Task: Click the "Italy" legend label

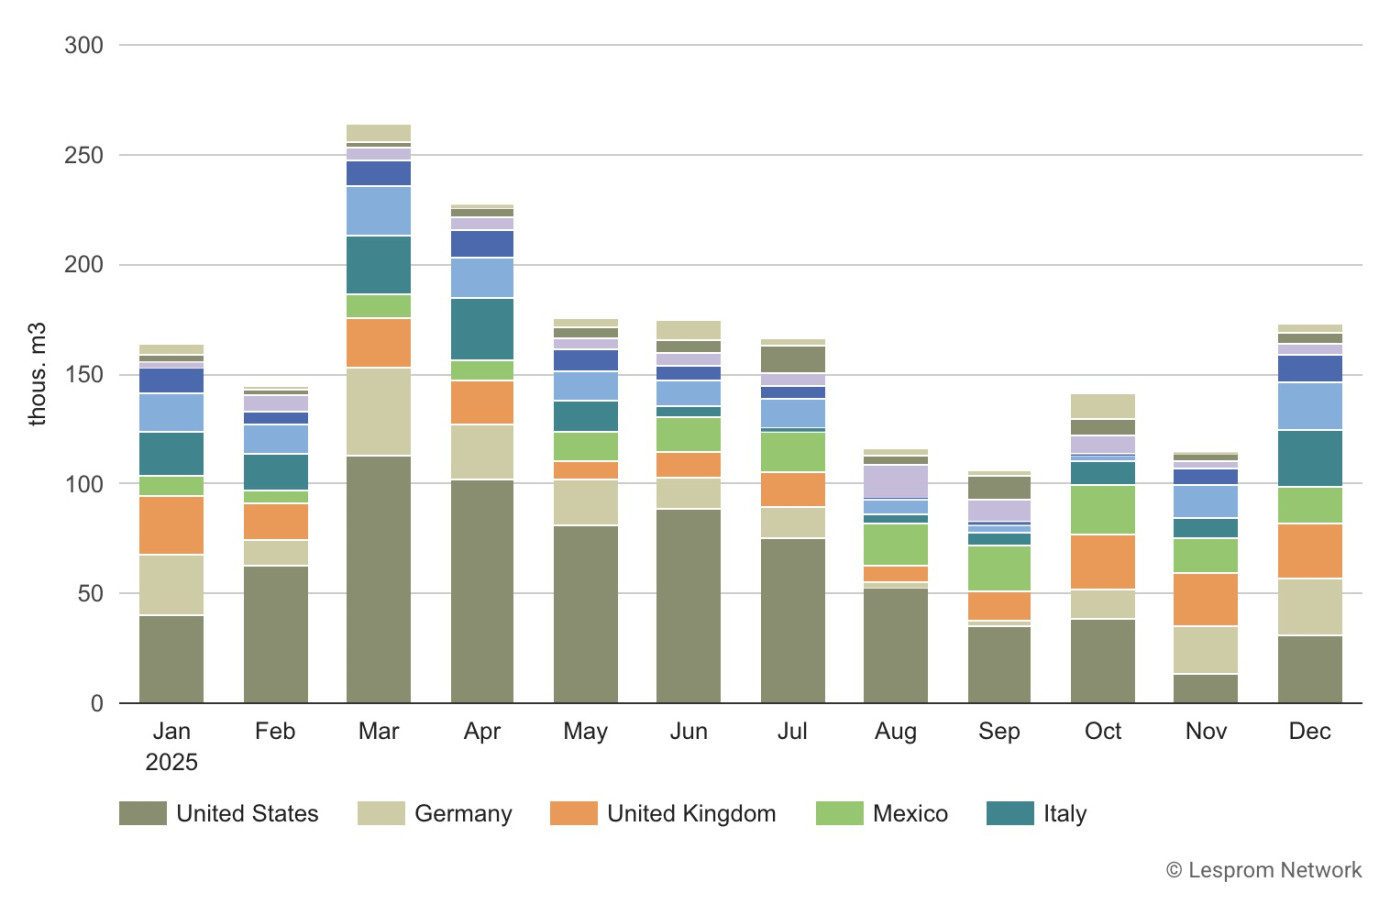Action: click(x=1065, y=813)
